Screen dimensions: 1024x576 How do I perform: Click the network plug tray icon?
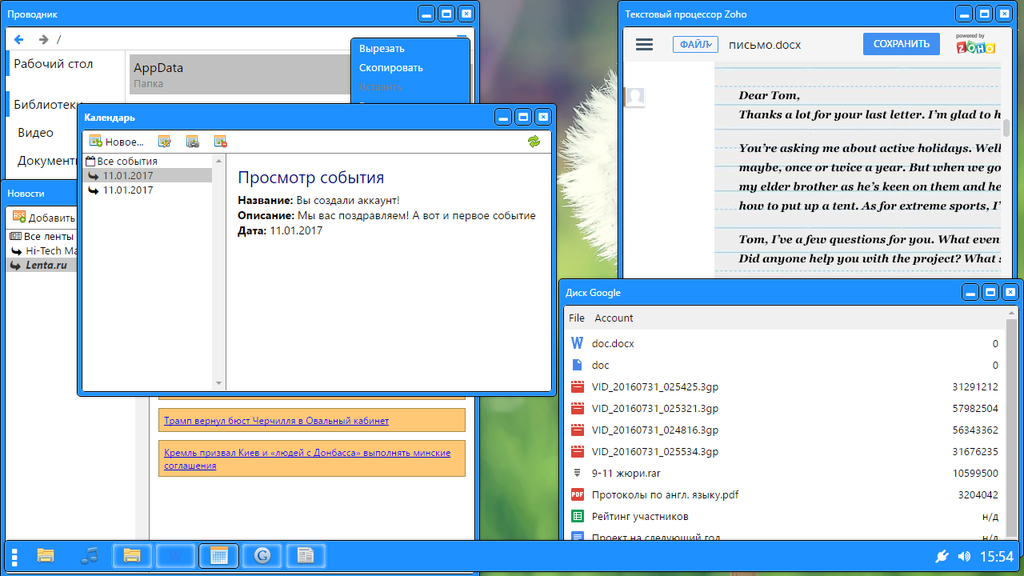click(941, 556)
